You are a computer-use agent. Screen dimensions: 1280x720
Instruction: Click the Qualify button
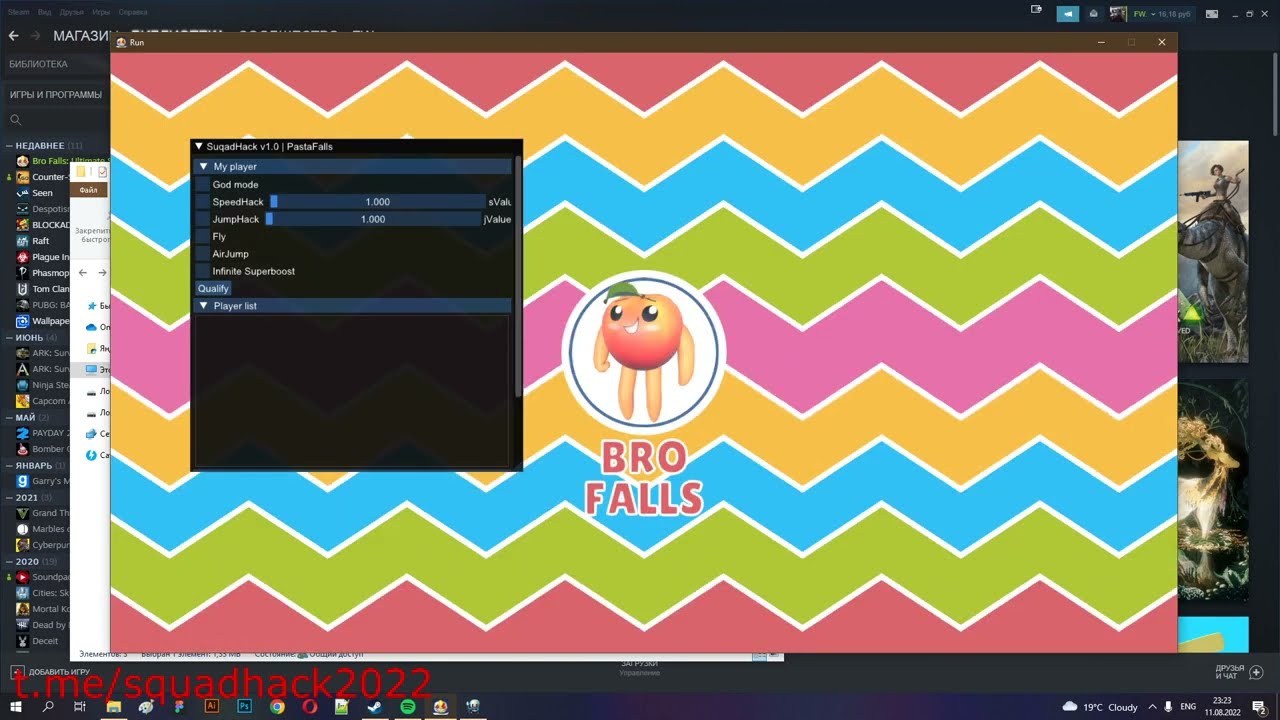pos(213,289)
